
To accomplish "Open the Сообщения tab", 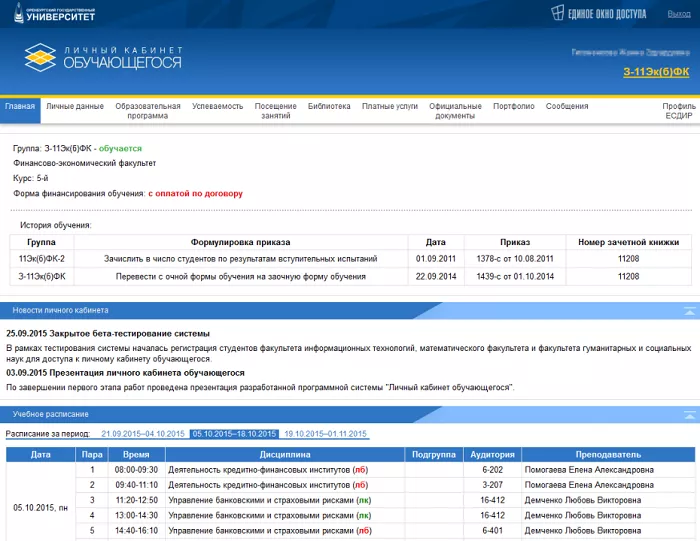I will [x=567, y=106].
